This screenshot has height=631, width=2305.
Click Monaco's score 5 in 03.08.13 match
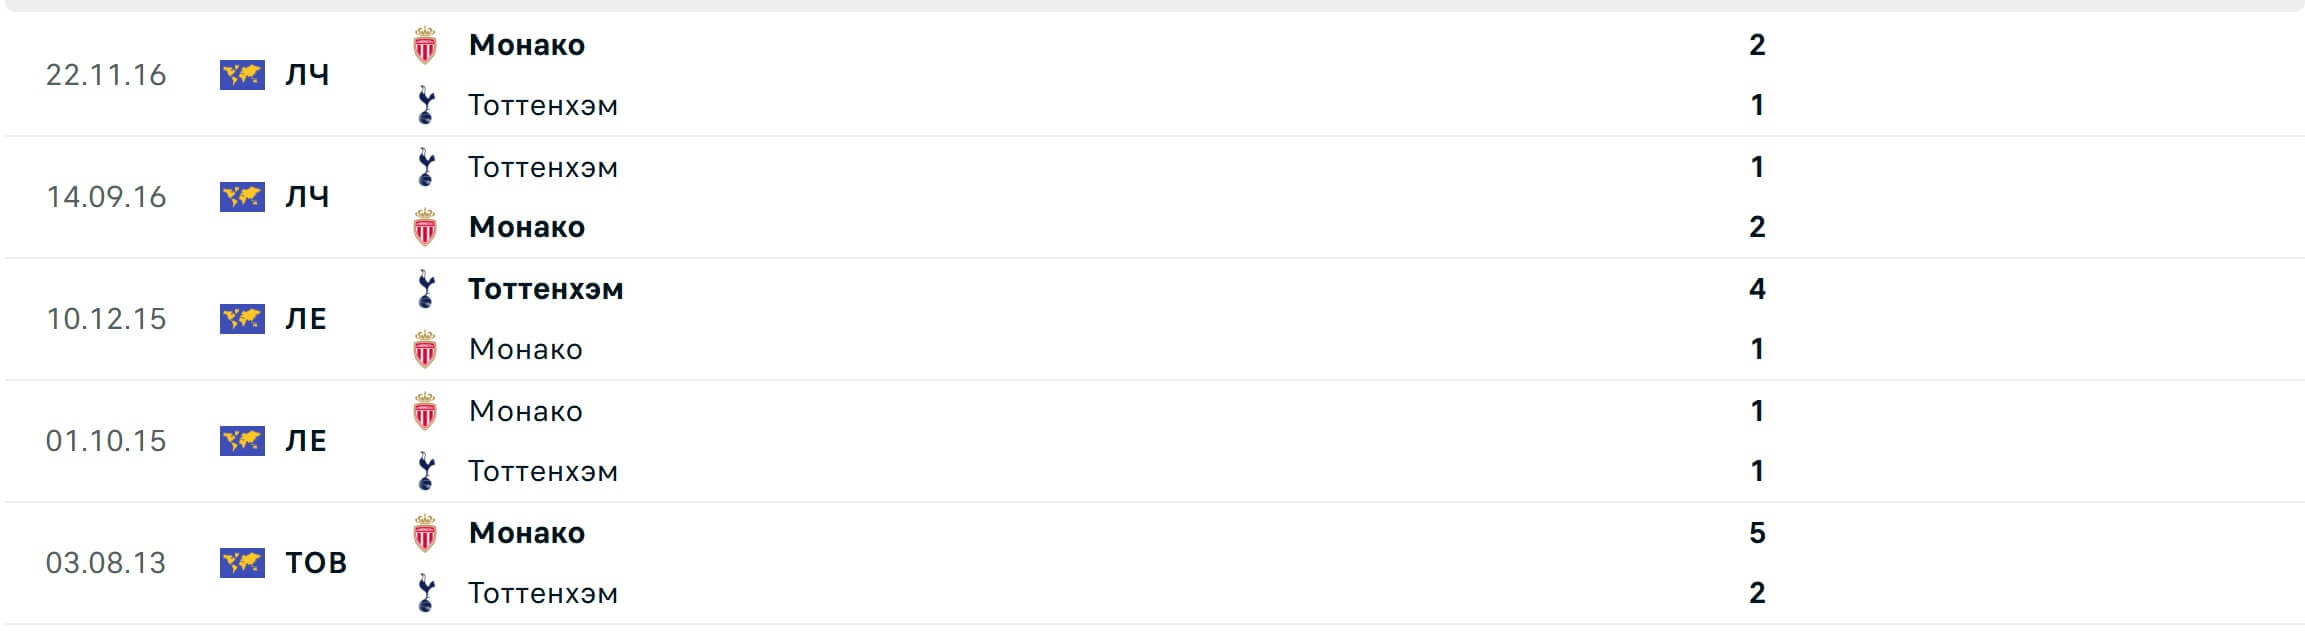coord(1757,533)
